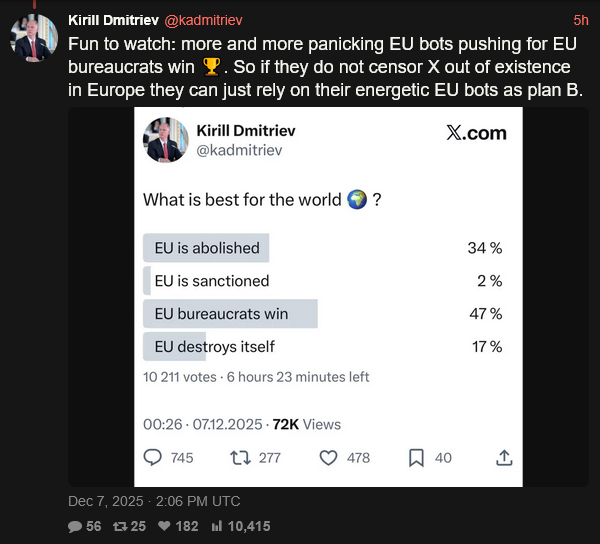This screenshot has height=544, width=600.
Task: Pick the "EU destroys itself" poll option
Action: [x=214, y=347]
